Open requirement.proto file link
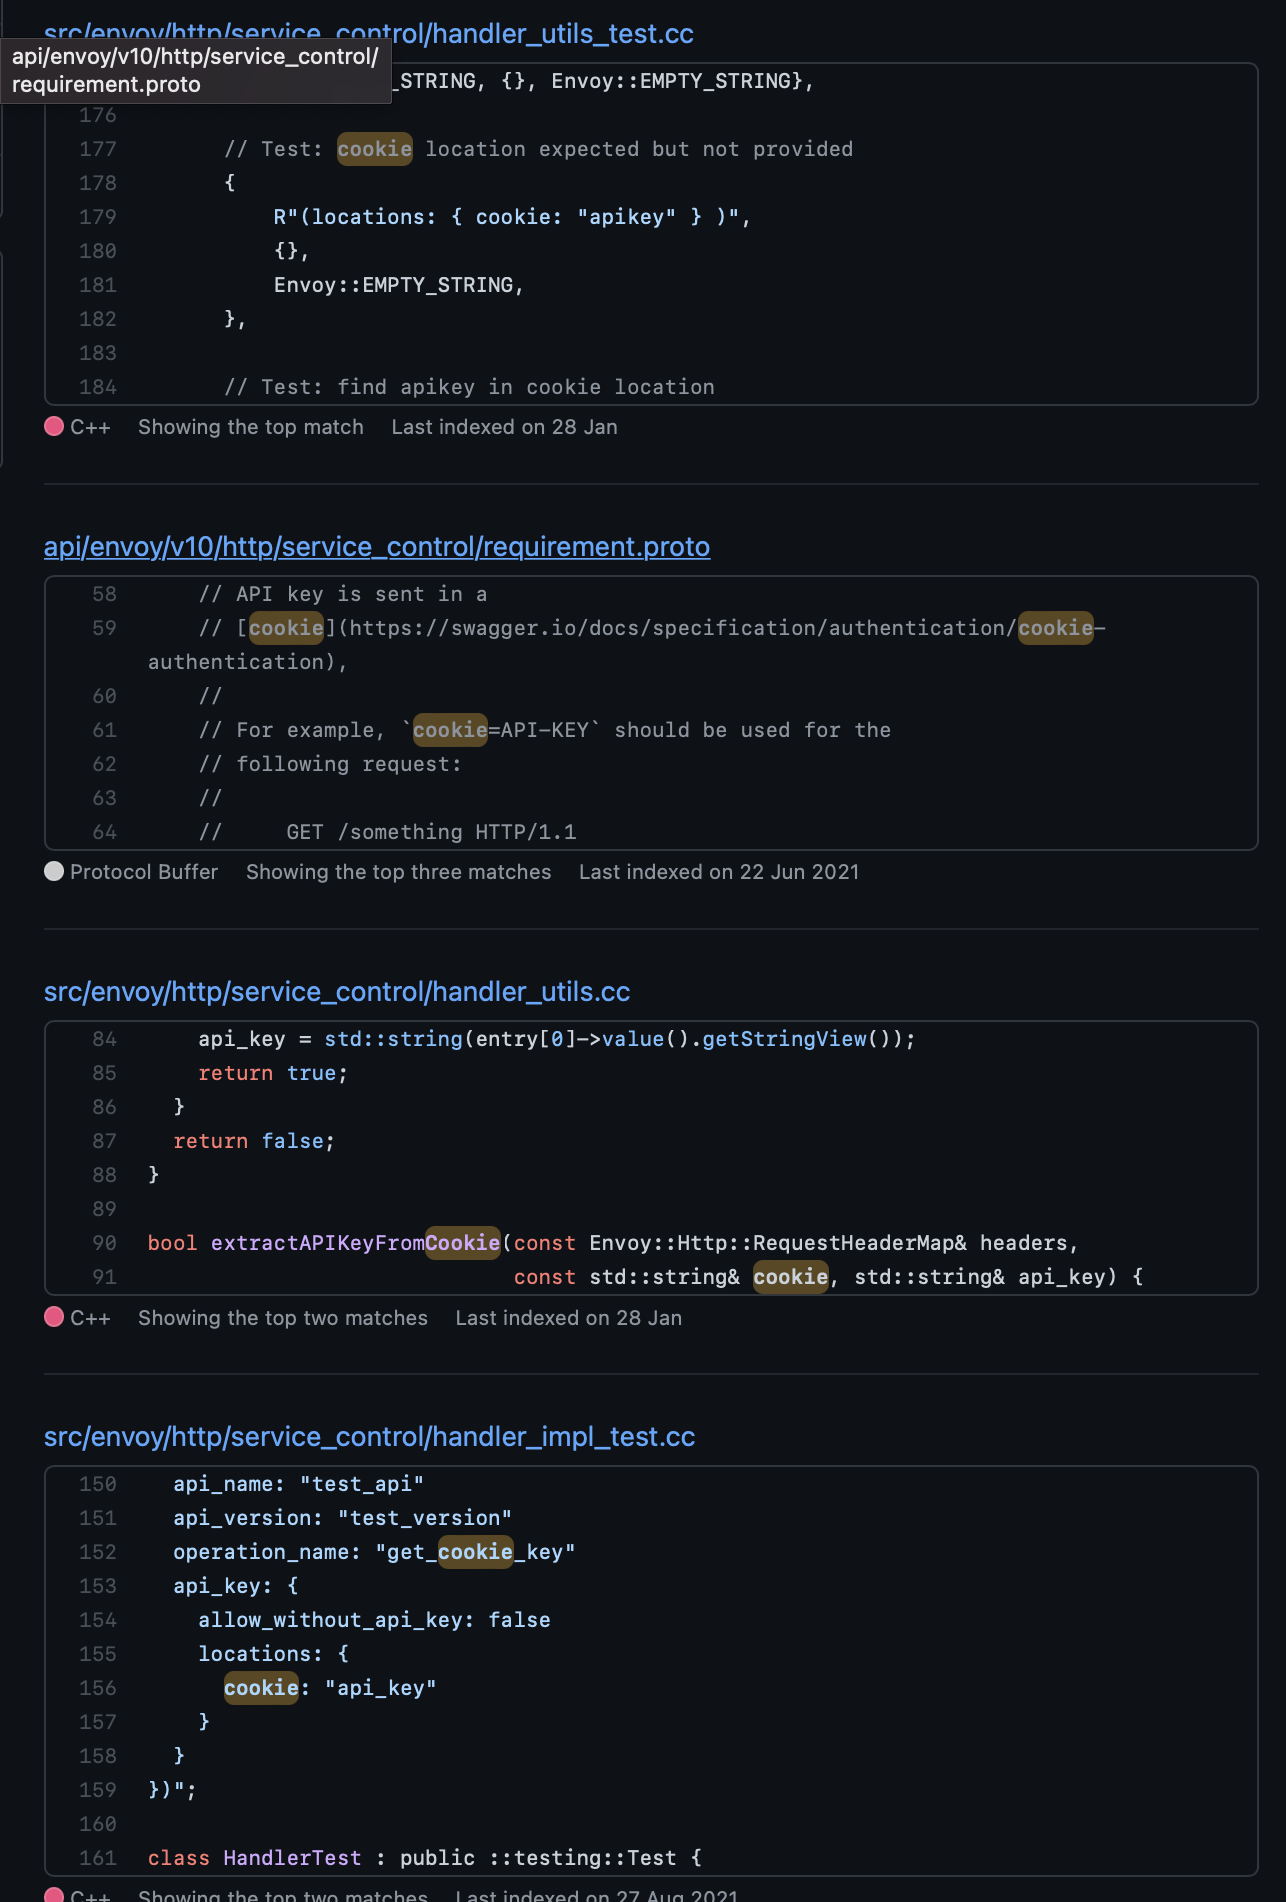Image resolution: width=1286 pixels, height=1902 pixels. (x=377, y=546)
